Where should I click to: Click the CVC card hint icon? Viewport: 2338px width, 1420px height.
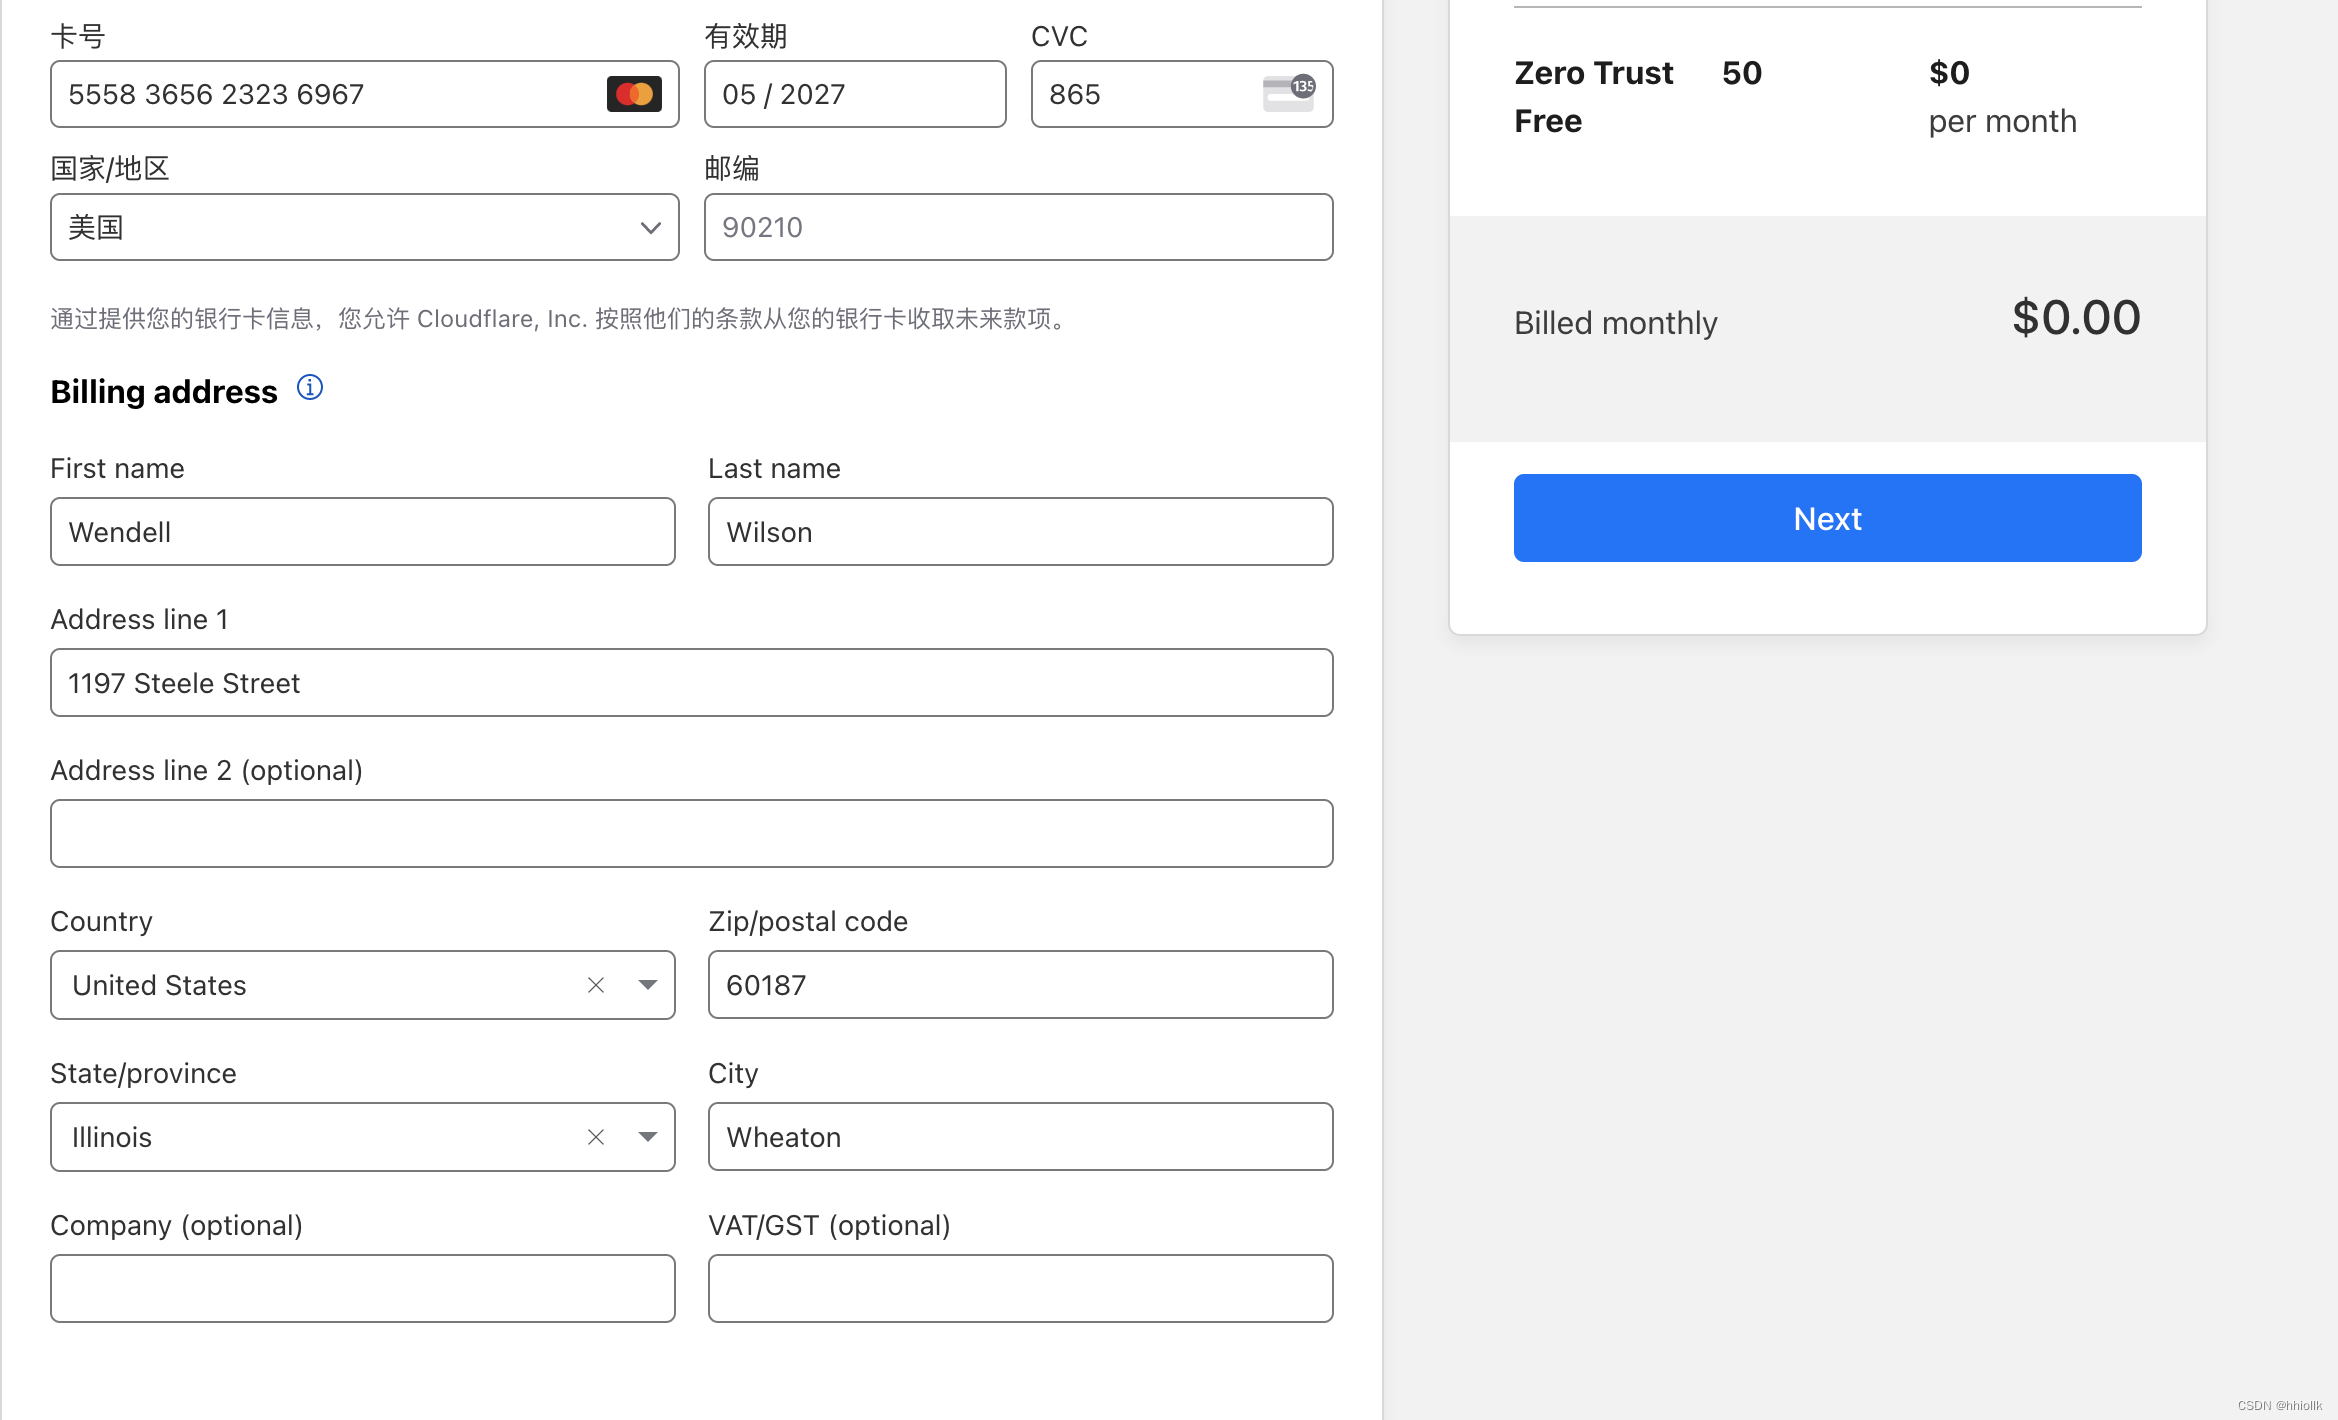click(1288, 94)
